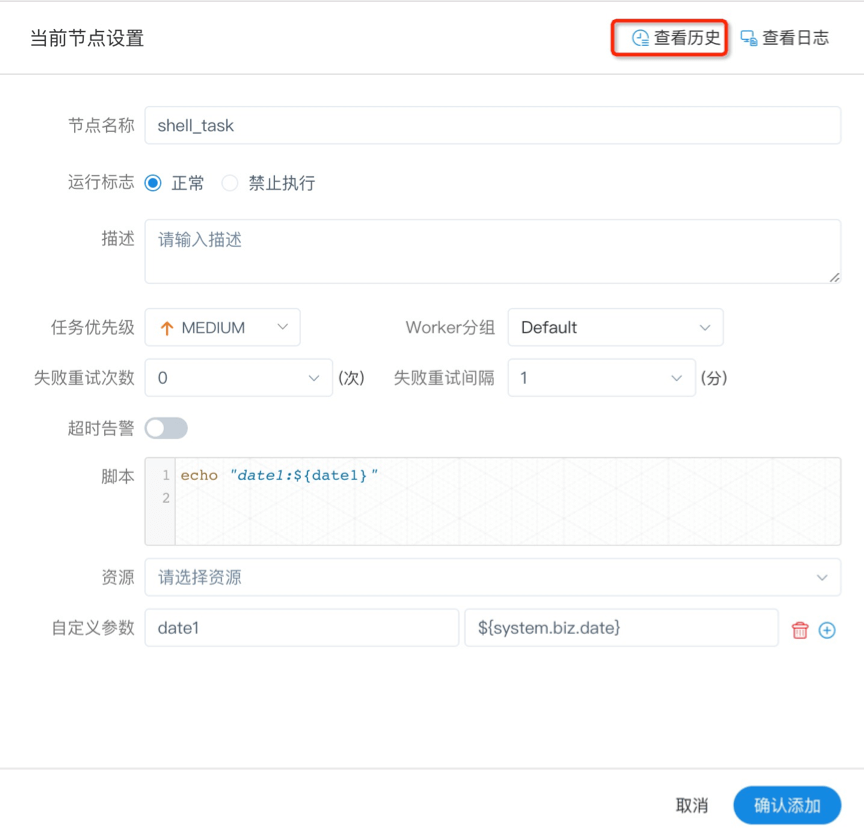Toggle the 超时告警 timeout alarm switch
This screenshot has width=865, height=836.
(166, 428)
